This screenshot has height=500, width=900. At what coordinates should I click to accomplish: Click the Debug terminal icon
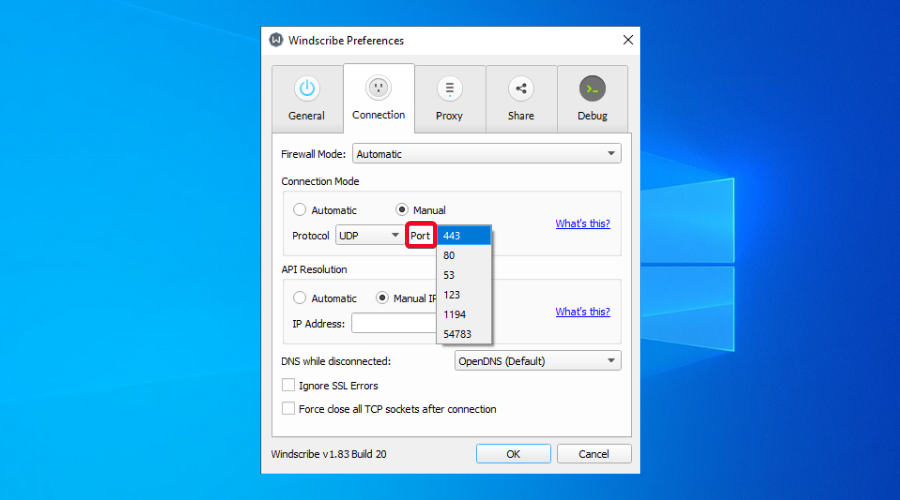click(x=592, y=88)
